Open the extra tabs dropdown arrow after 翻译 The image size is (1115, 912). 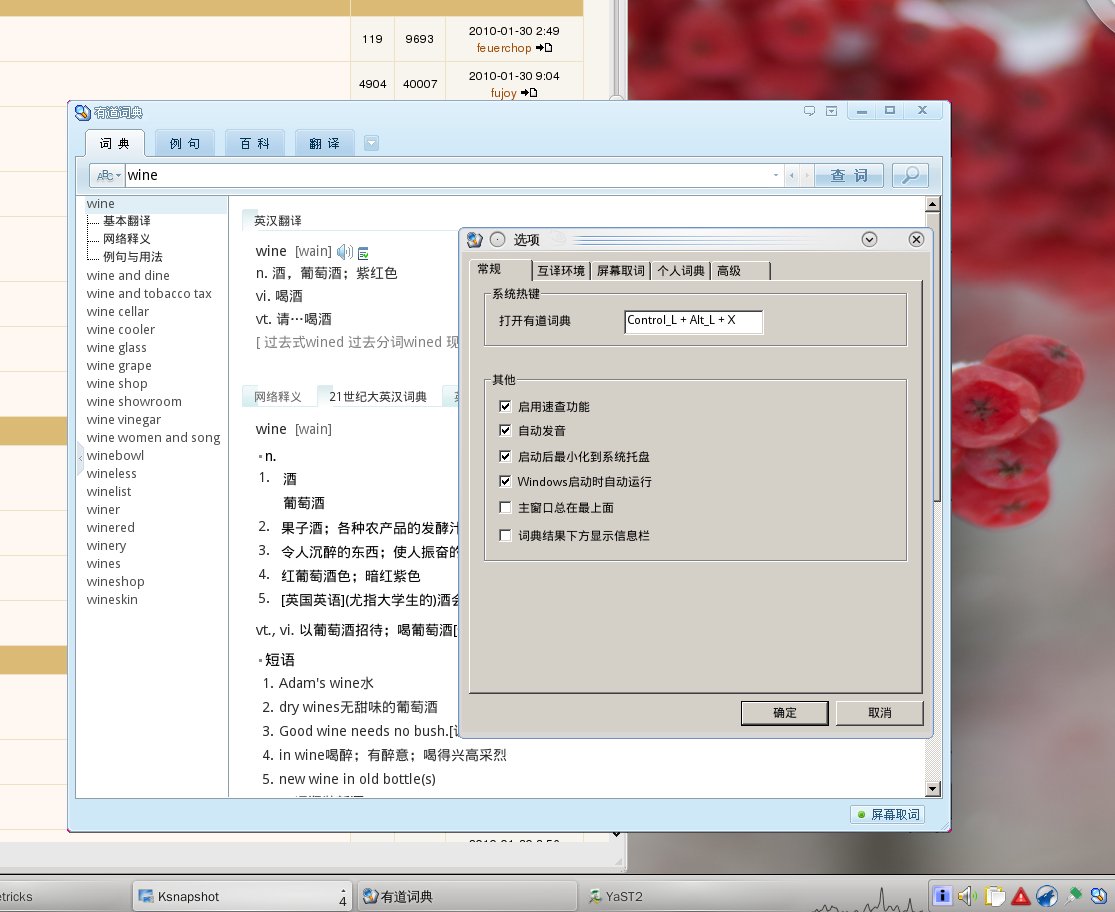click(371, 144)
